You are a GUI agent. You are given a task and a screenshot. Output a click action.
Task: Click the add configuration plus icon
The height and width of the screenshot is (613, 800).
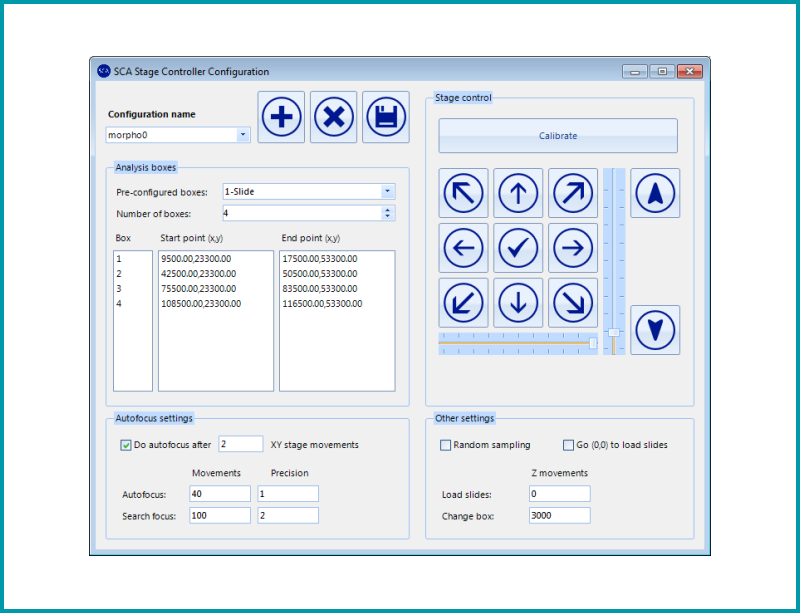(x=282, y=117)
